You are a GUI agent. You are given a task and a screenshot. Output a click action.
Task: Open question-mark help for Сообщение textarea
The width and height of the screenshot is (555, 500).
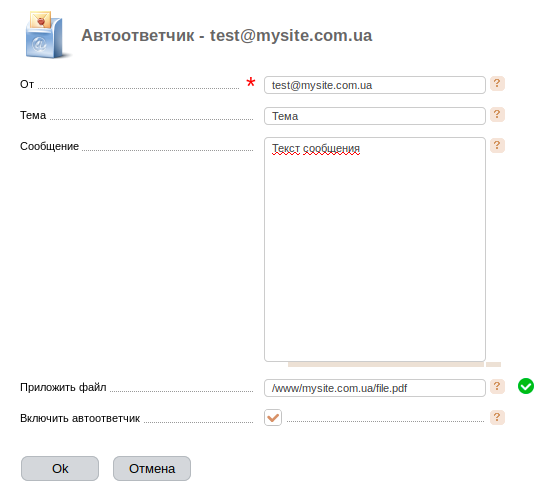click(497, 145)
